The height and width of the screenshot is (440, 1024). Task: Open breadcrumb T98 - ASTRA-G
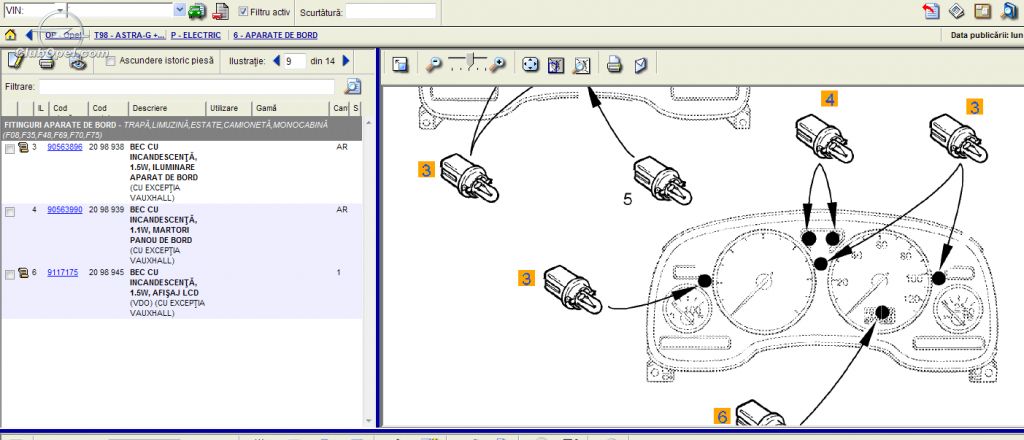129,35
